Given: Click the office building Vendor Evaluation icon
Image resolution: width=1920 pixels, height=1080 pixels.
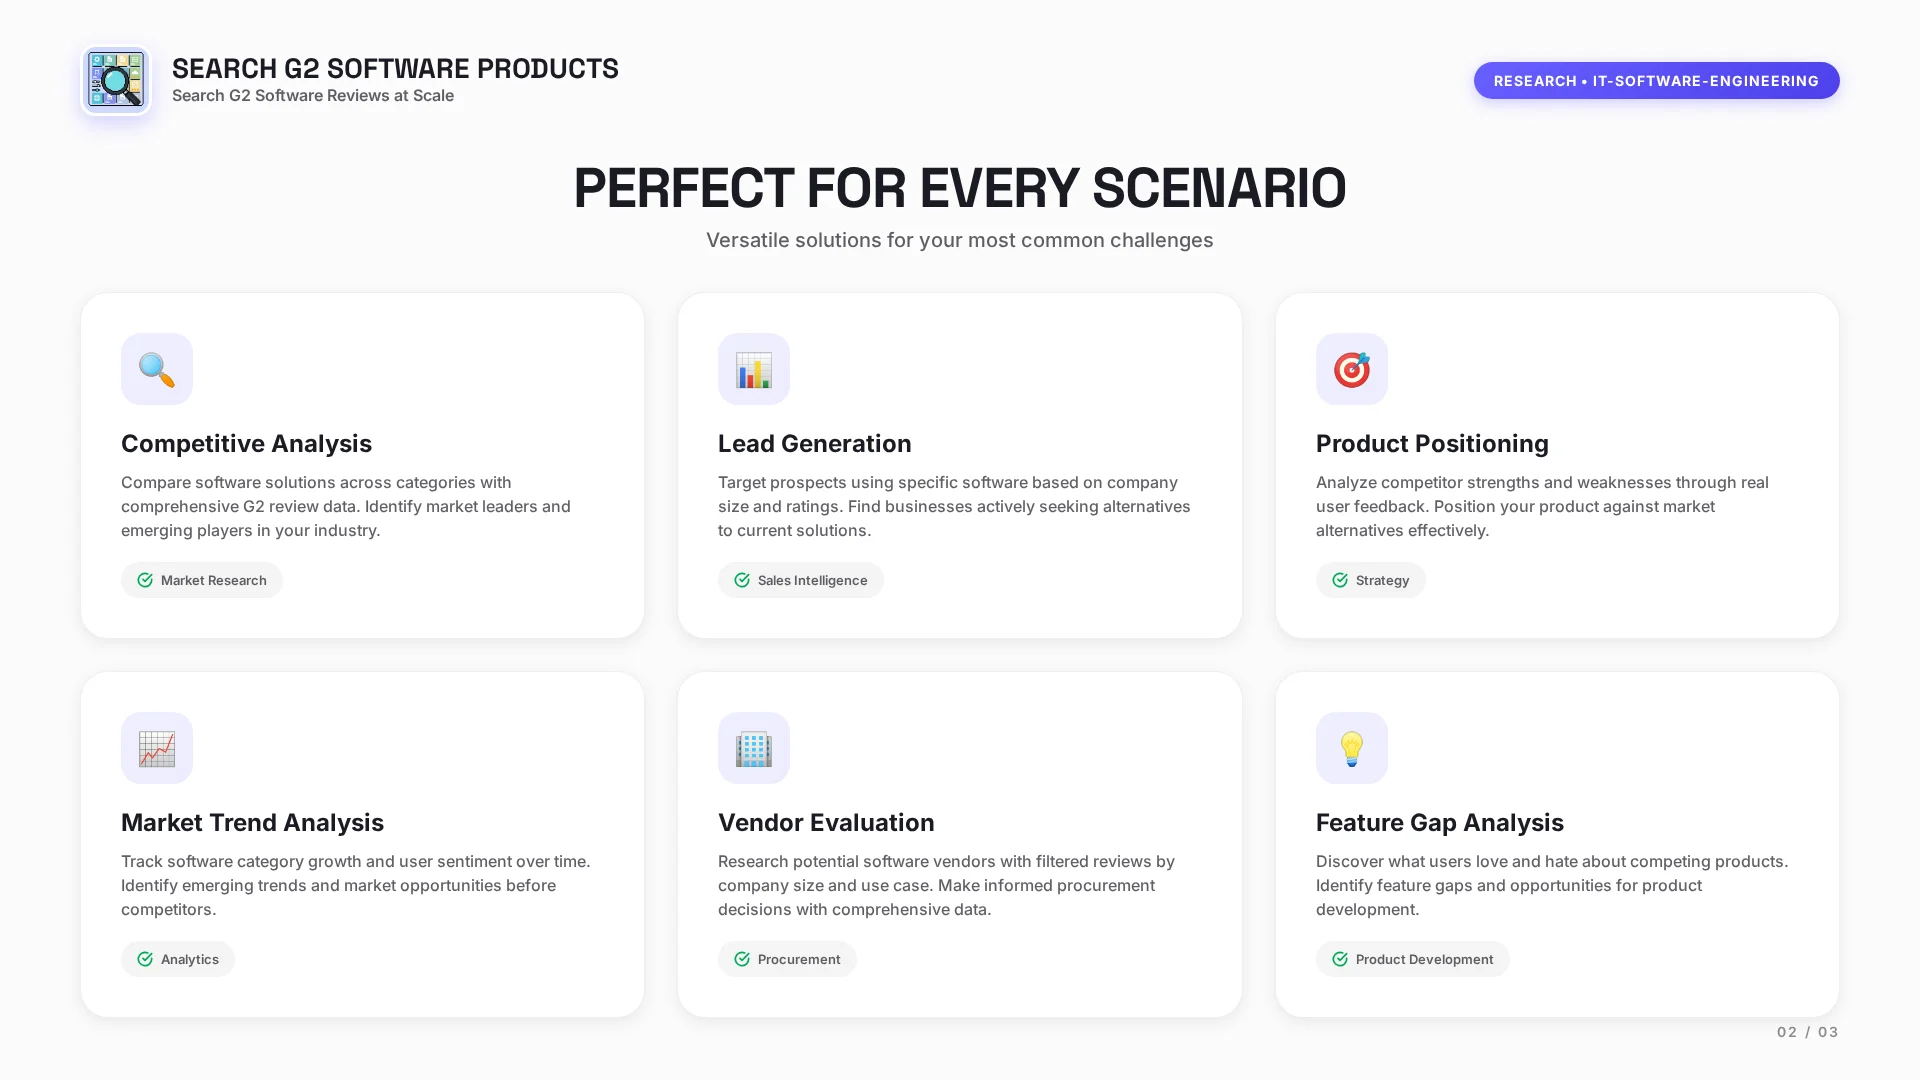Looking at the screenshot, I should point(754,748).
